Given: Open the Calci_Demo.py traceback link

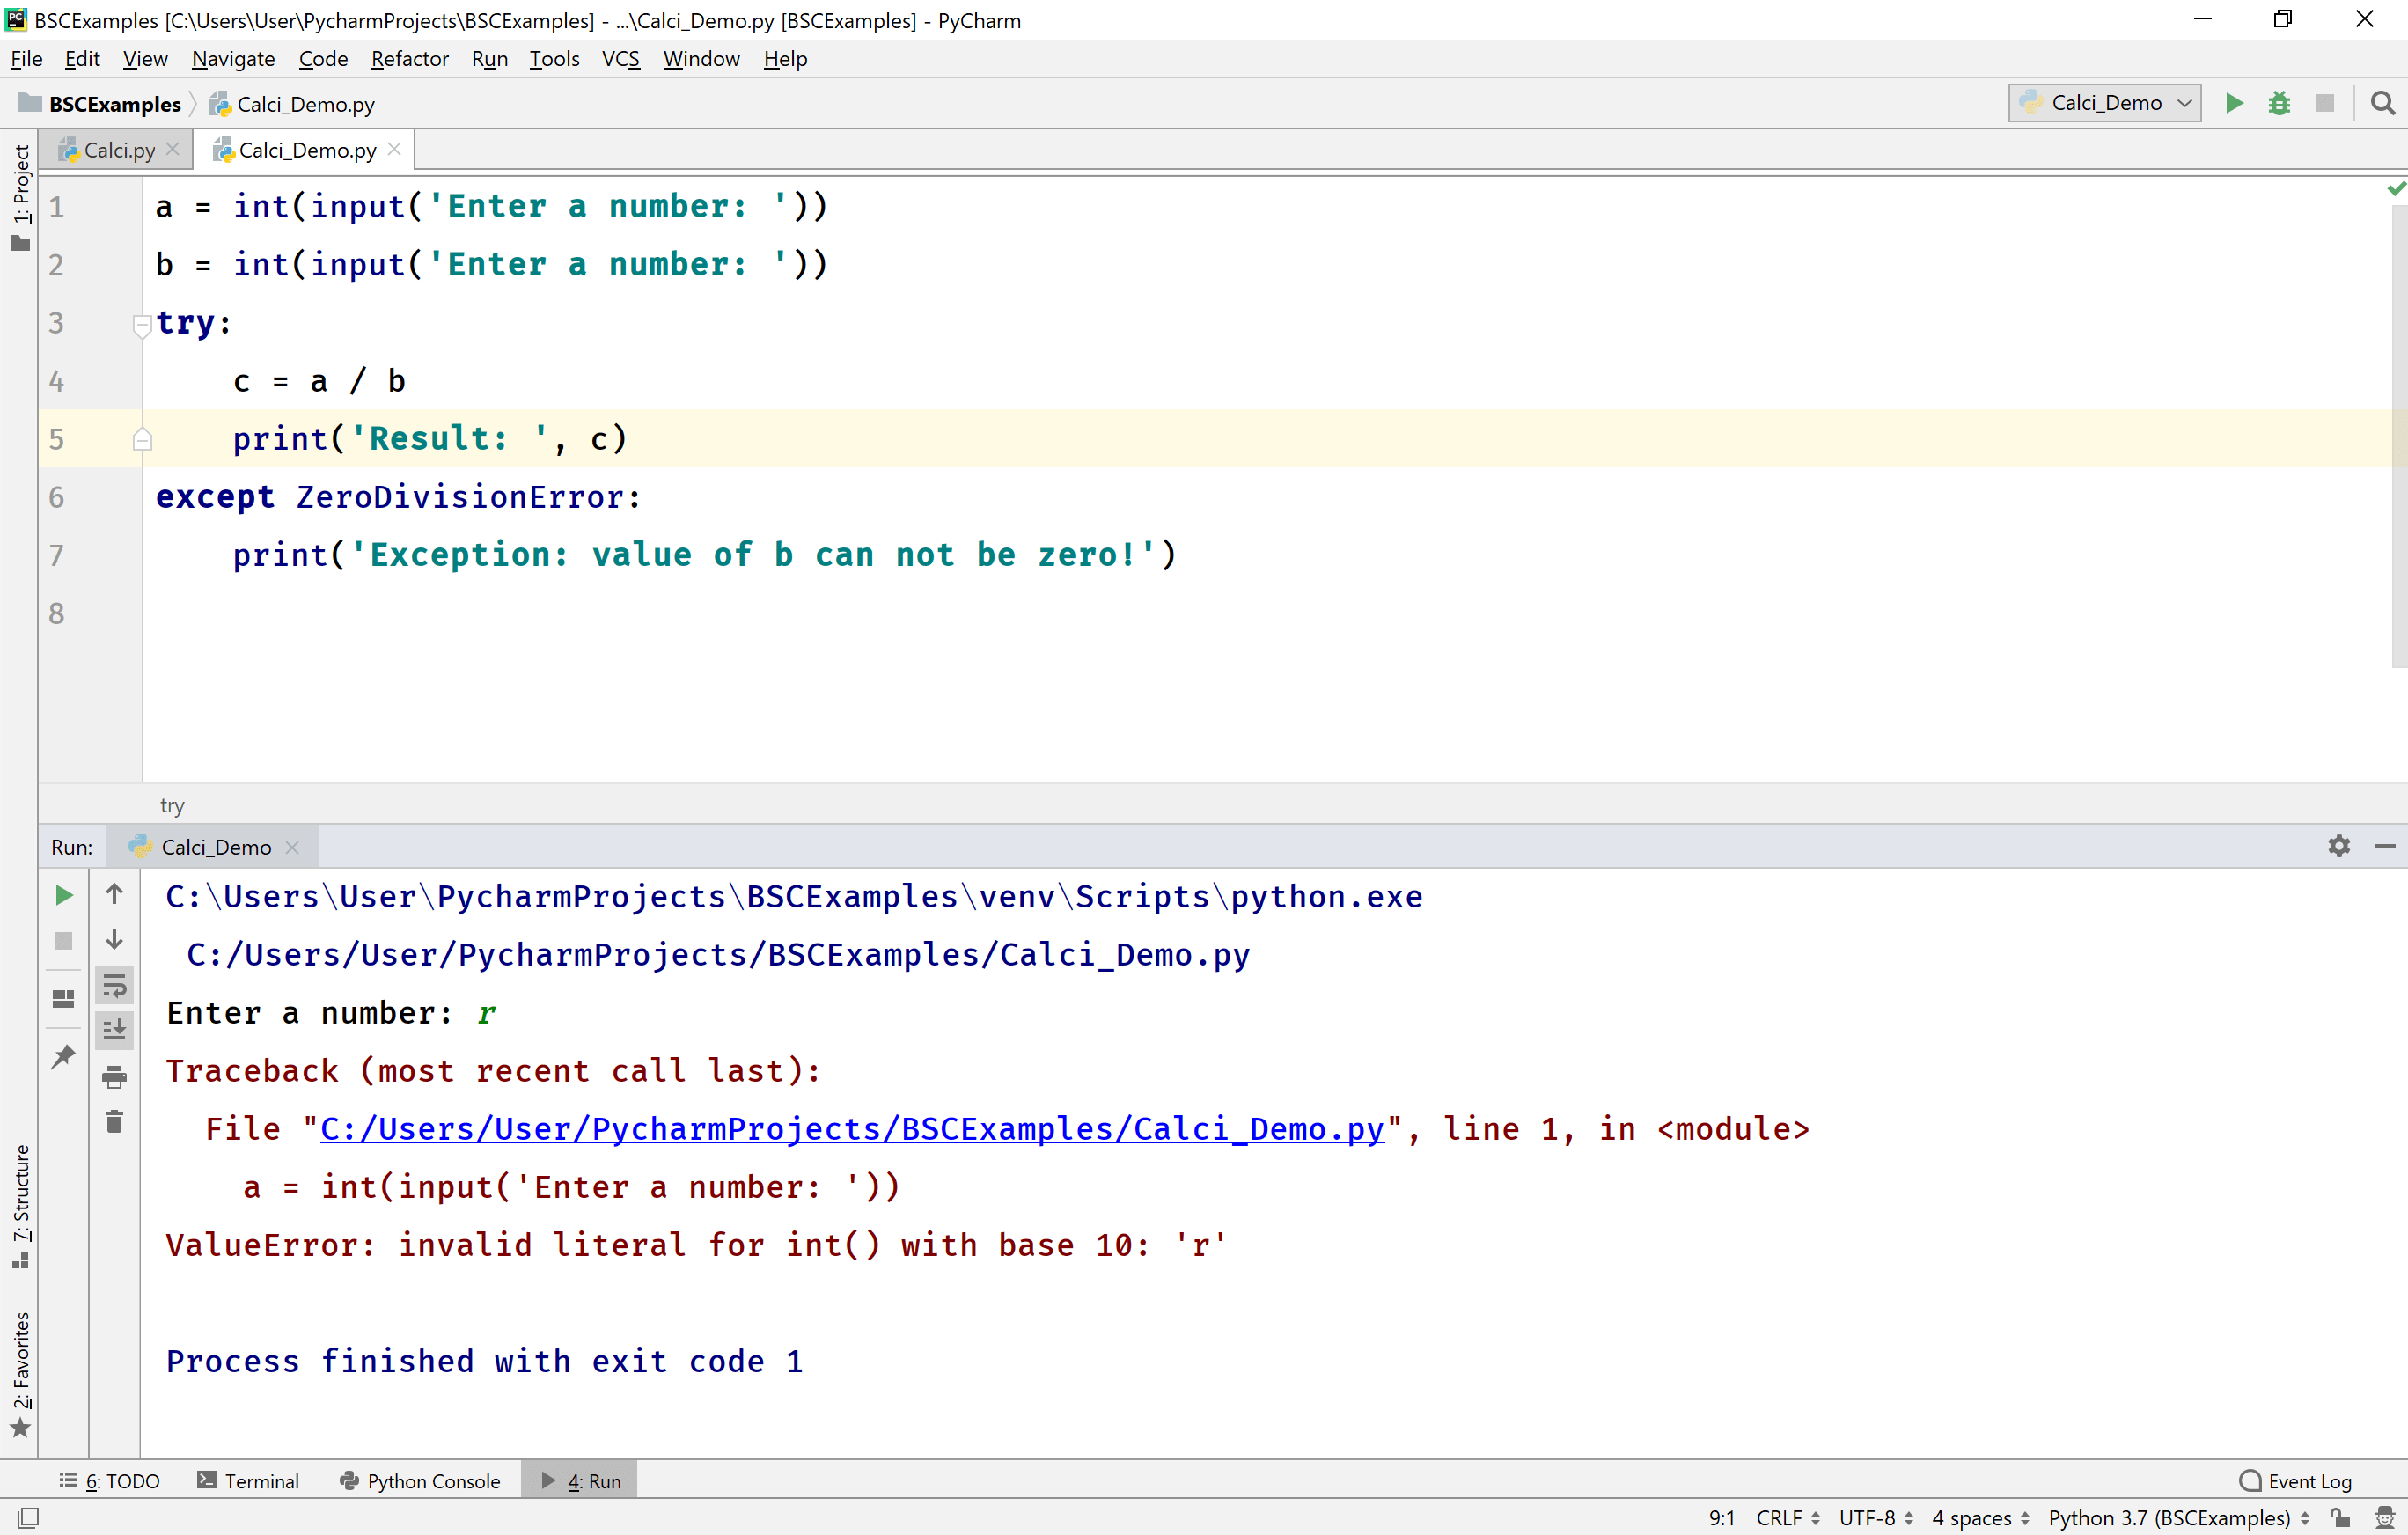Looking at the screenshot, I should click(851, 1129).
